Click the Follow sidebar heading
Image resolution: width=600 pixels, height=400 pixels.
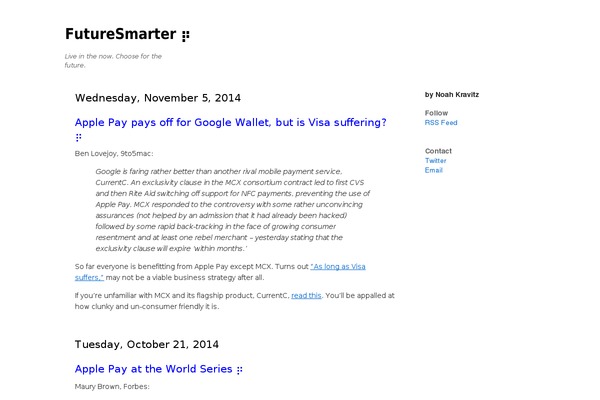pyautogui.click(x=436, y=113)
